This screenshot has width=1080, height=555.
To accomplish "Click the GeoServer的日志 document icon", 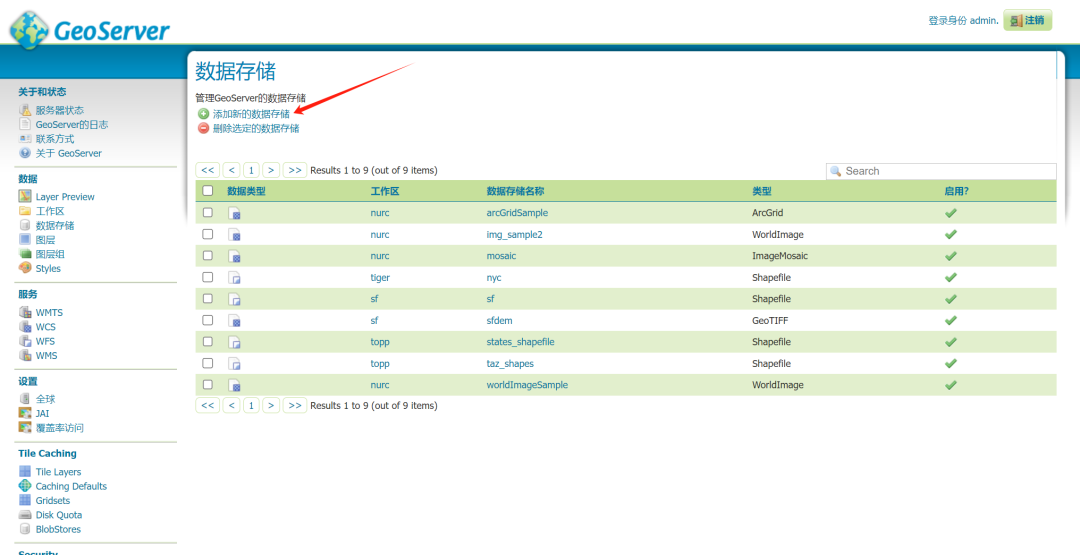I will [x=25, y=125].
